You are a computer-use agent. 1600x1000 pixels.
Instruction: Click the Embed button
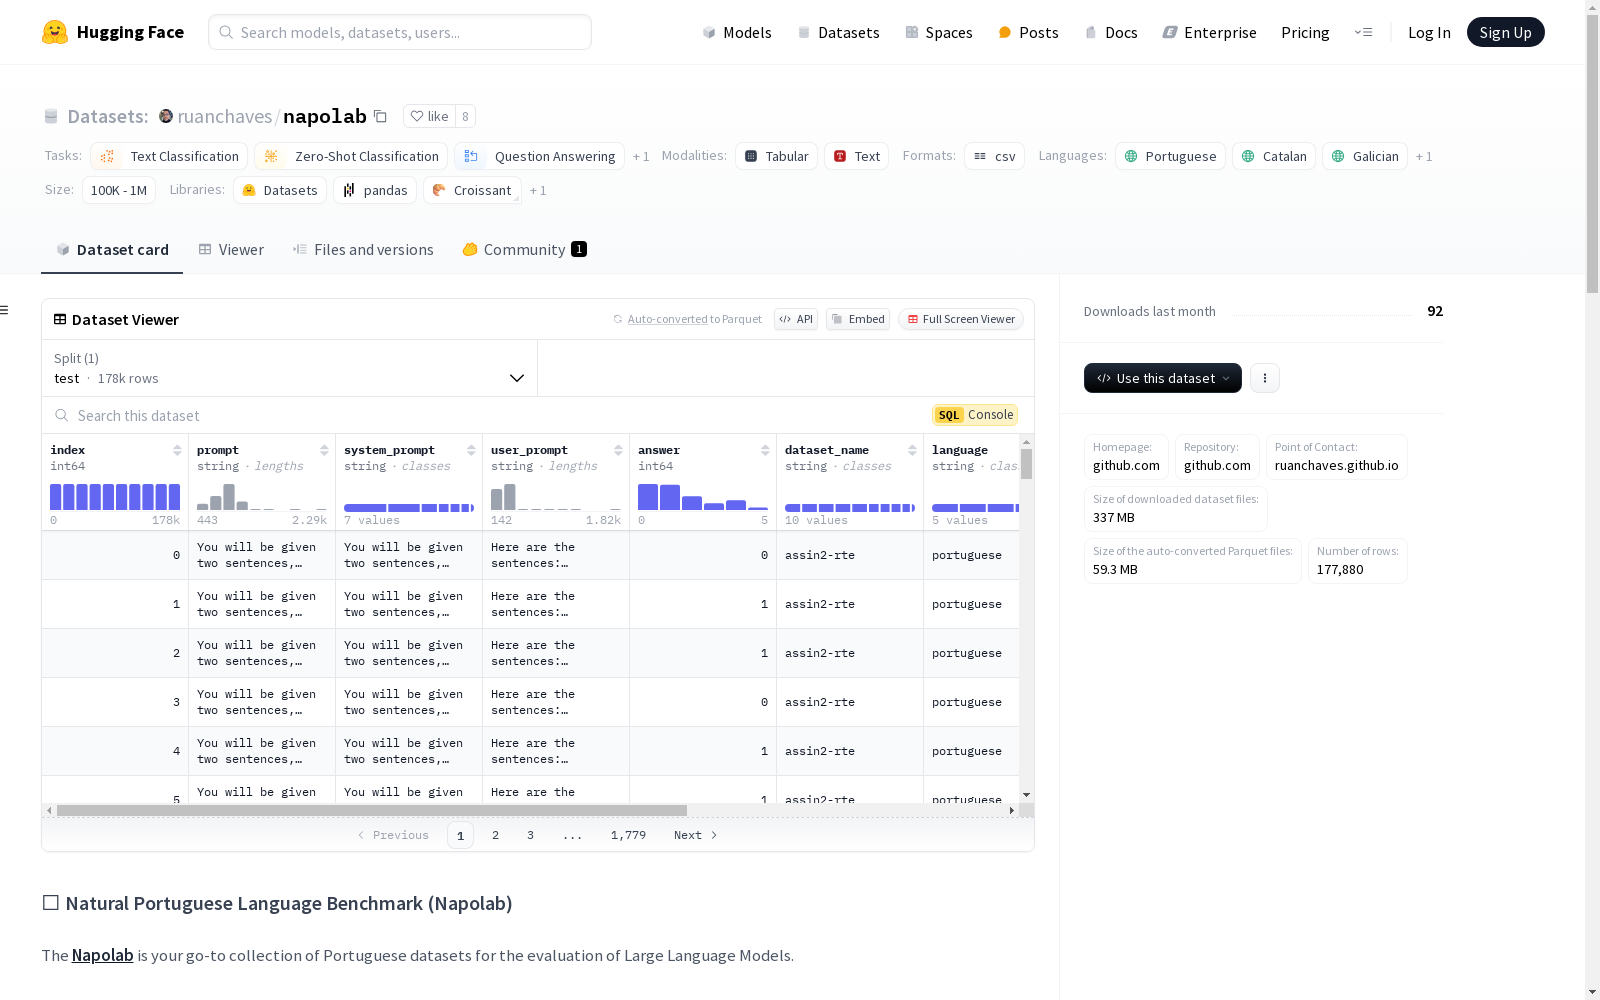(858, 319)
